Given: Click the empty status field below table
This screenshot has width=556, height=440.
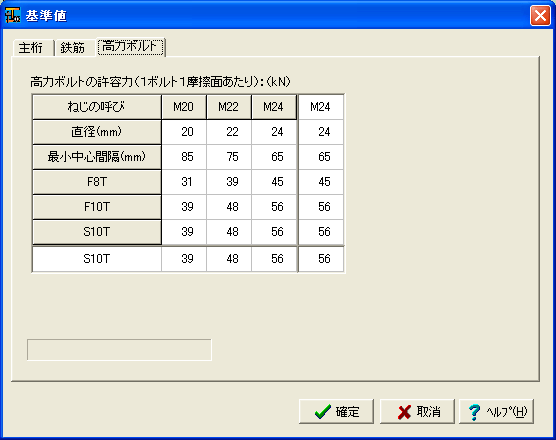Looking at the screenshot, I should pyautogui.click(x=119, y=350).
